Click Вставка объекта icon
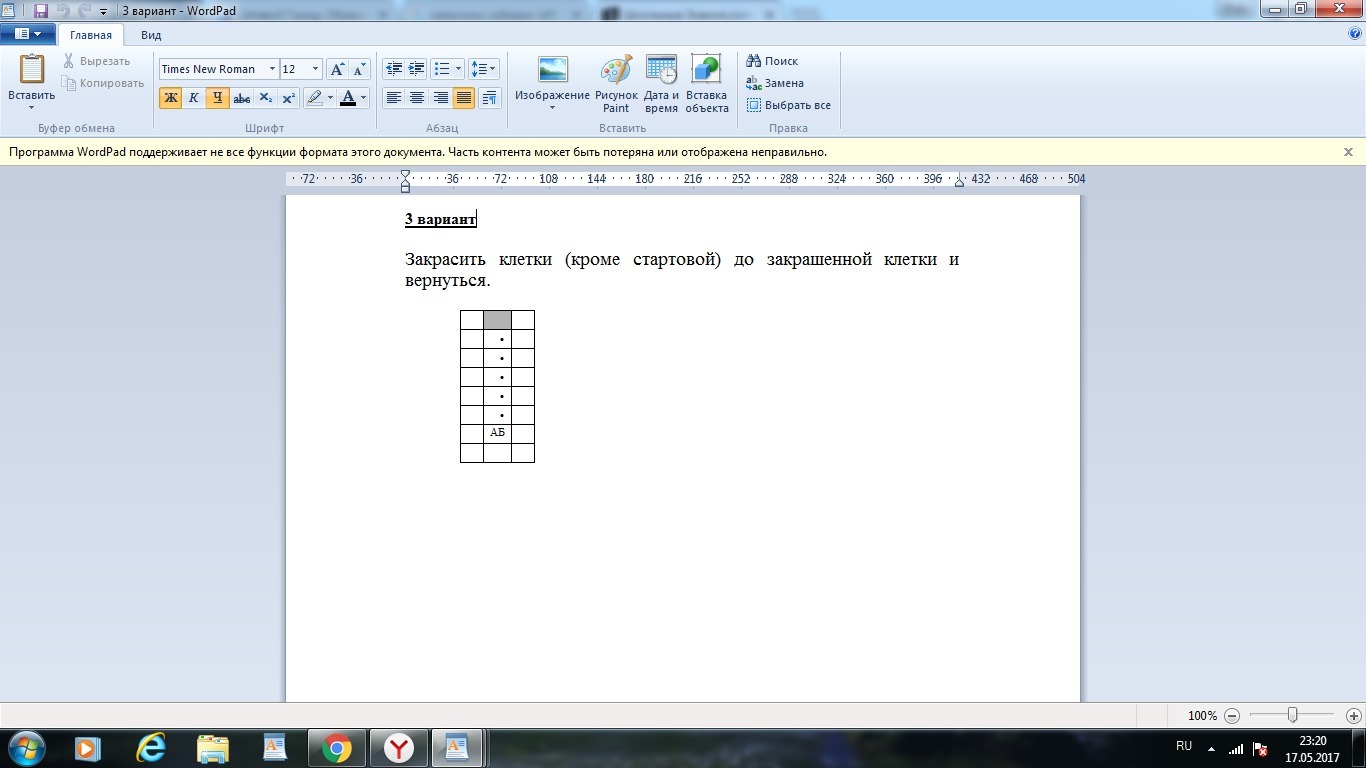This screenshot has height=768, width=1366. (x=706, y=84)
